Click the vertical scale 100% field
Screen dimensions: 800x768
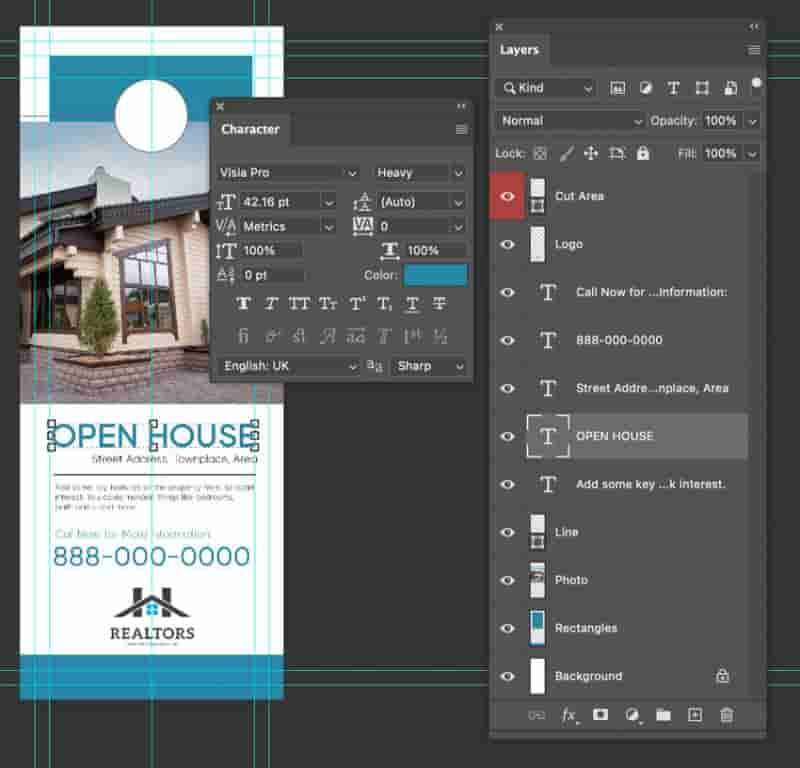[x=271, y=251]
